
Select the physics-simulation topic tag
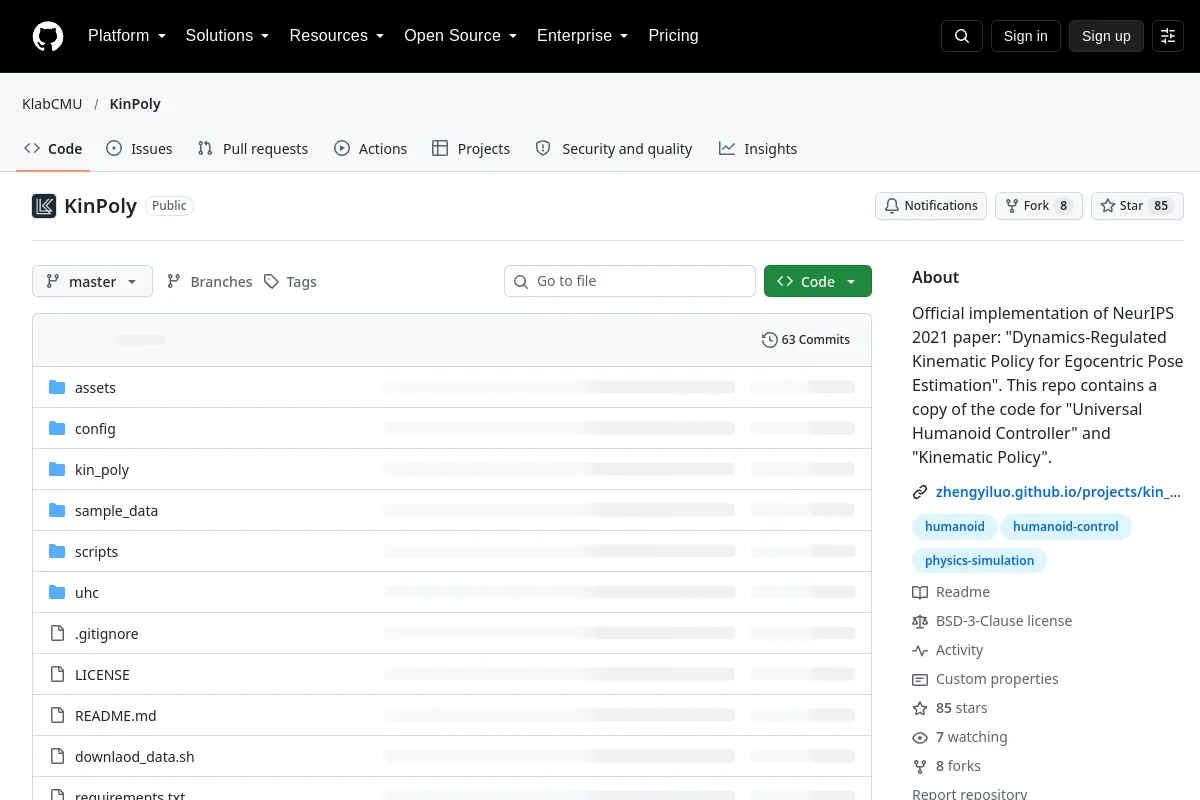tap(979, 560)
